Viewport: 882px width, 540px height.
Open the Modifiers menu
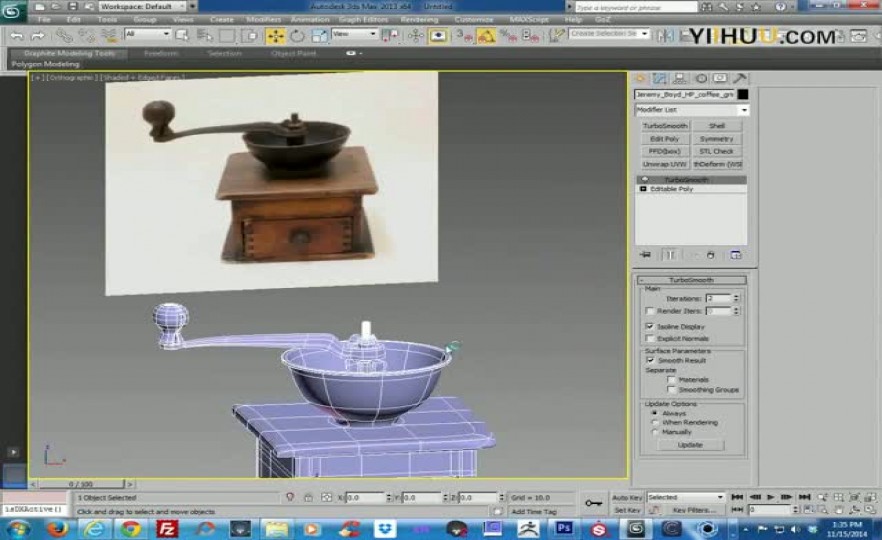pos(263,20)
